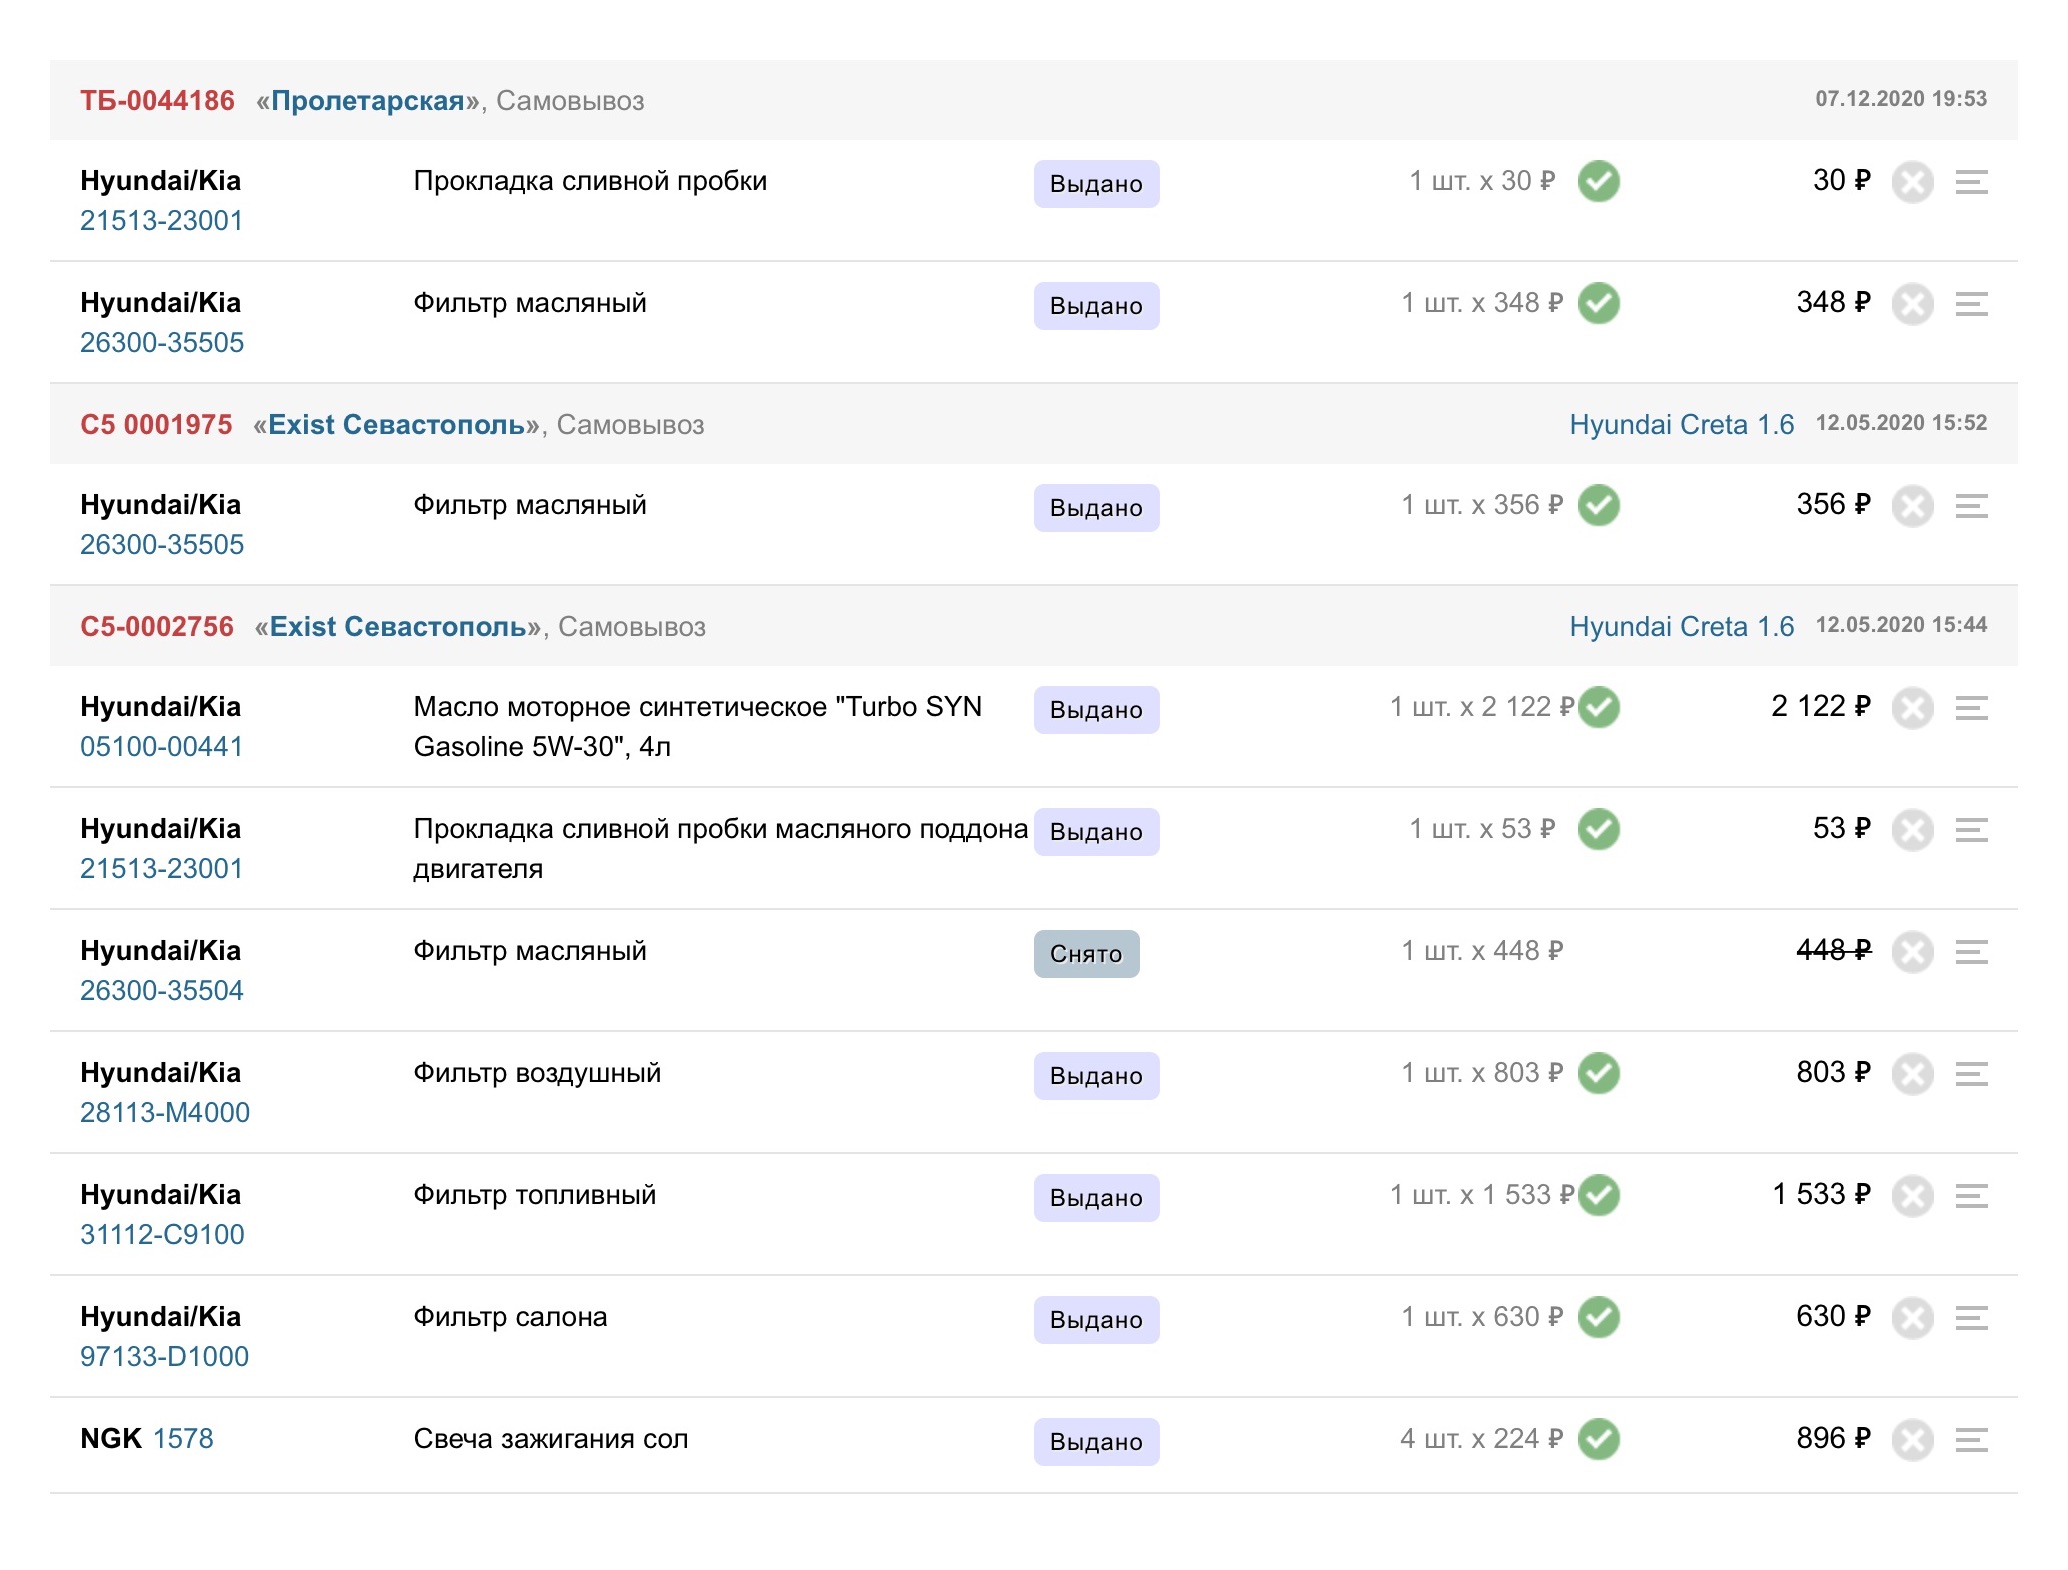Open the hamburger menu in the 30 ₽ row
2068x1570 pixels.
1971,182
